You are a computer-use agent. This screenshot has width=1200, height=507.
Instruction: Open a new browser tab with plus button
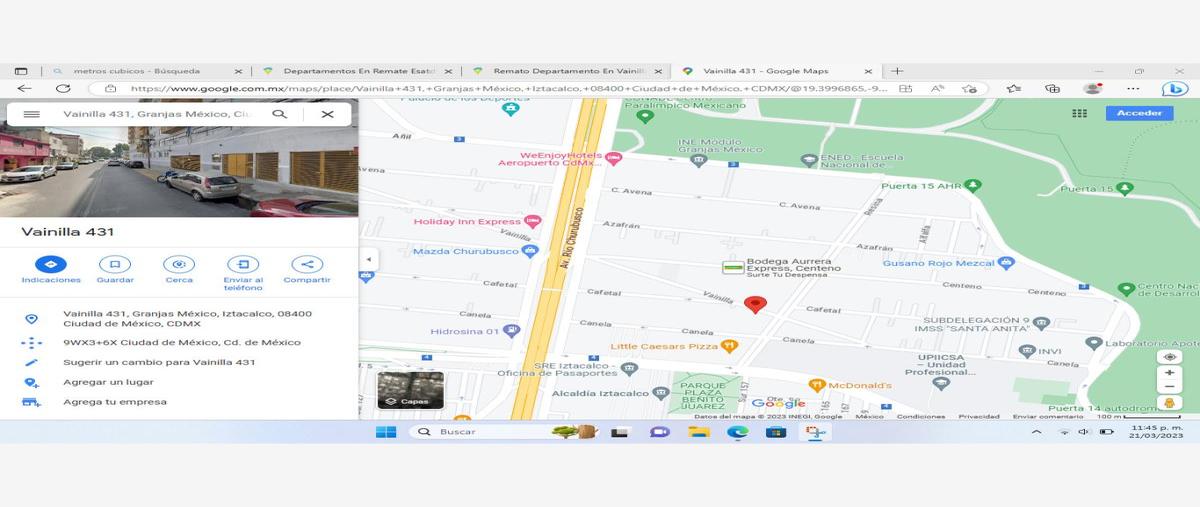coord(897,71)
